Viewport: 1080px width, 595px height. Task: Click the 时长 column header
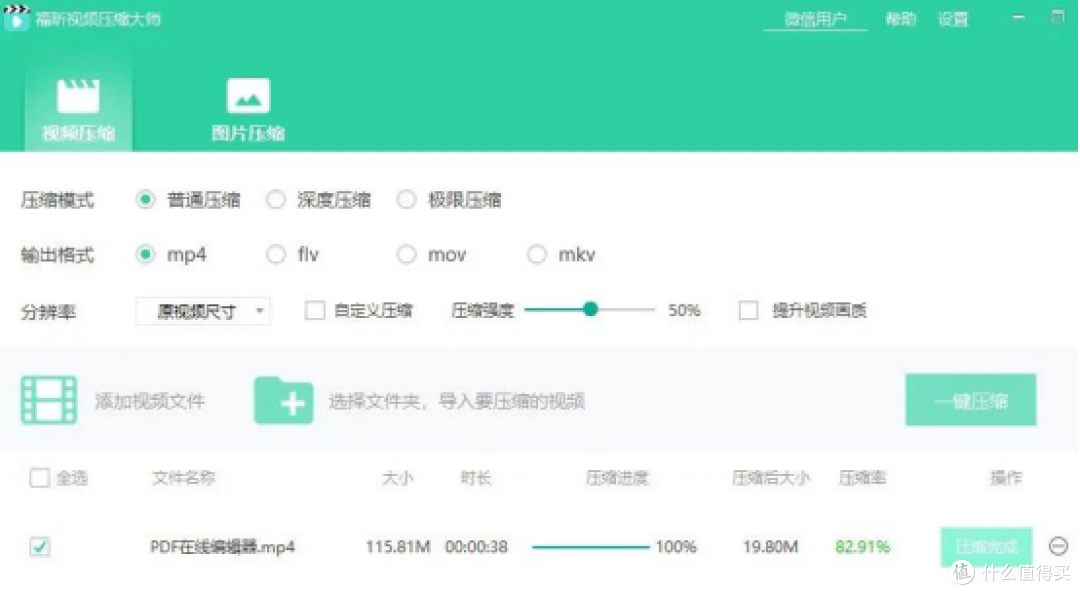[x=476, y=478]
